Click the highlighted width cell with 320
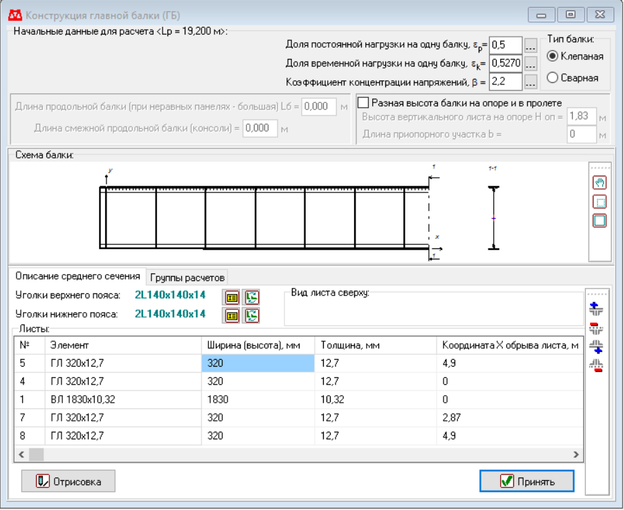The height and width of the screenshot is (510, 624). point(257,365)
